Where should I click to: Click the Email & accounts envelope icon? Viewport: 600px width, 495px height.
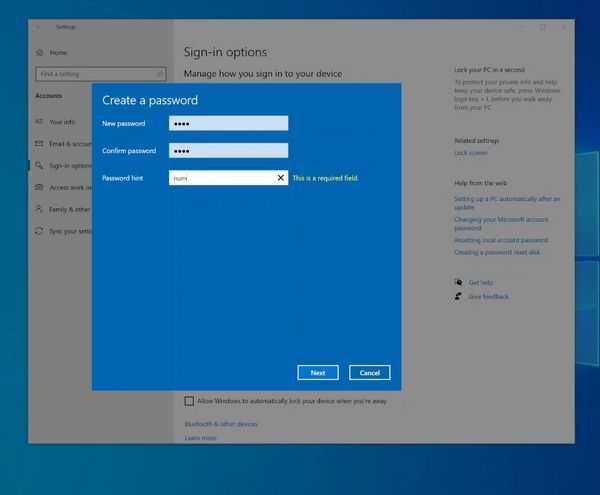(39, 143)
